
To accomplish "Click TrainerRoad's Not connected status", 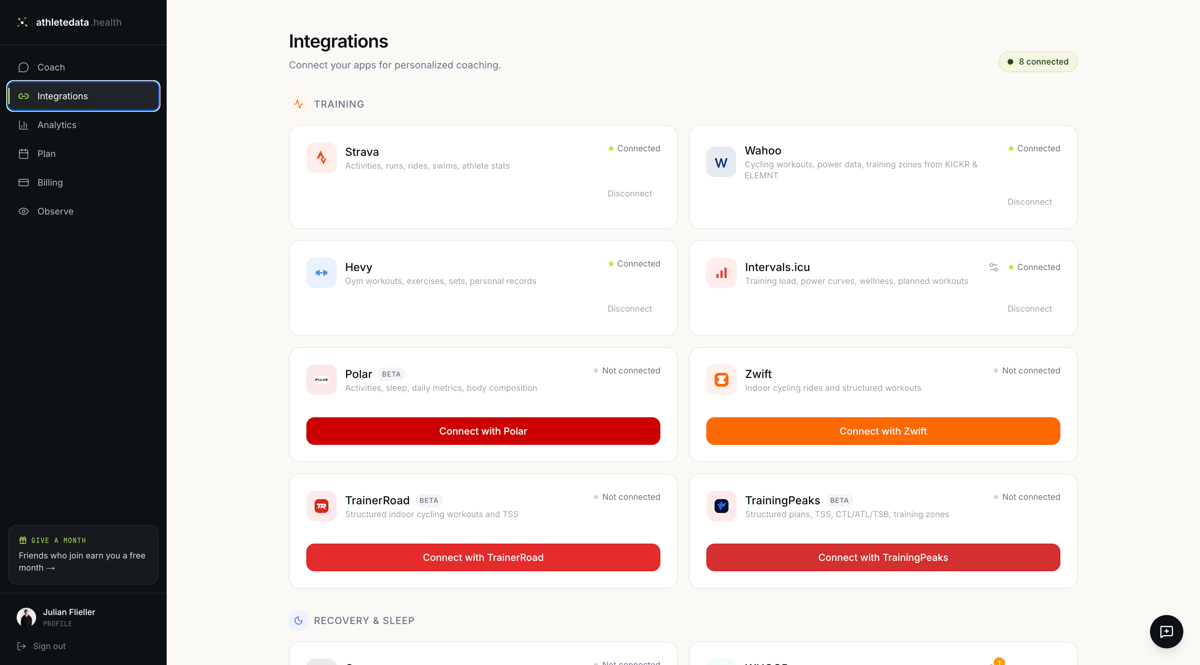I will click(627, 497).
